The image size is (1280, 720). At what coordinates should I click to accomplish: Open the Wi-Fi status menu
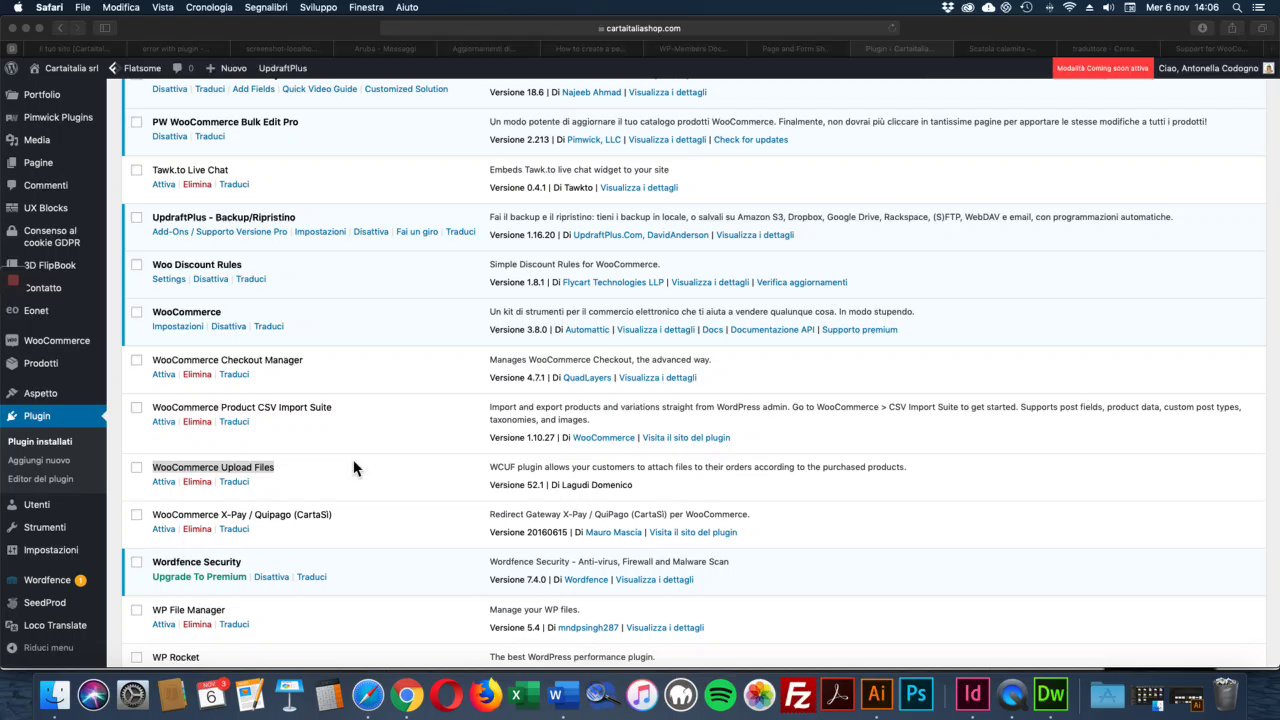(x=1069, y=7)
